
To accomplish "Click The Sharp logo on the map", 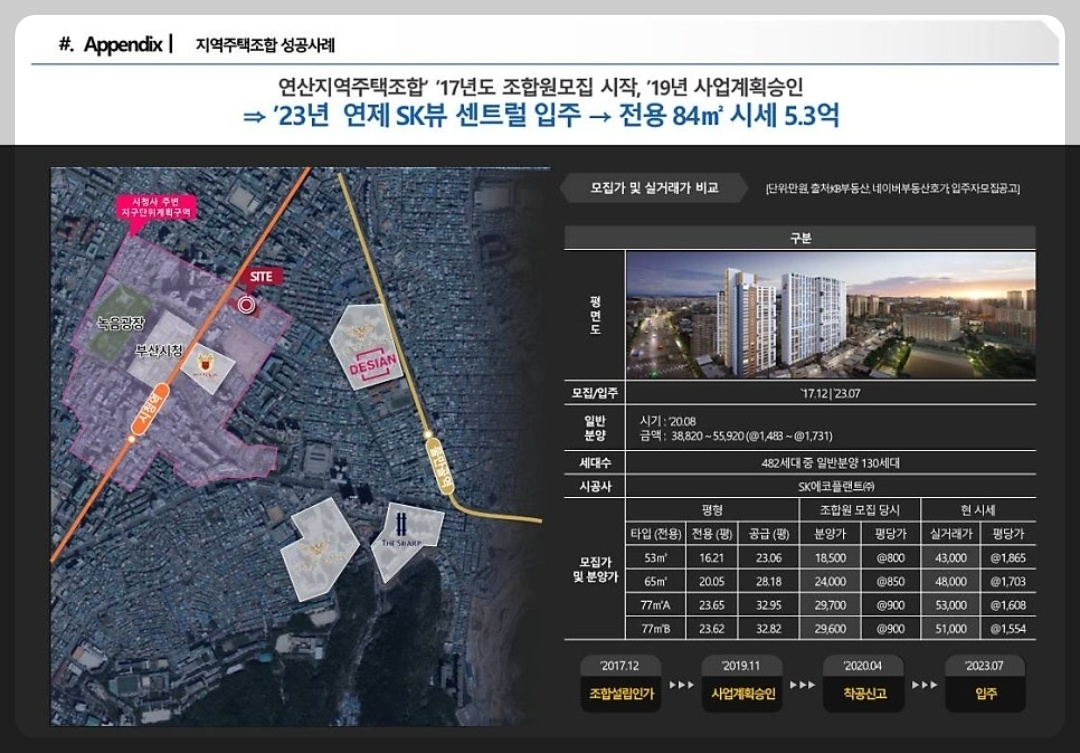I will pos(402,528).
